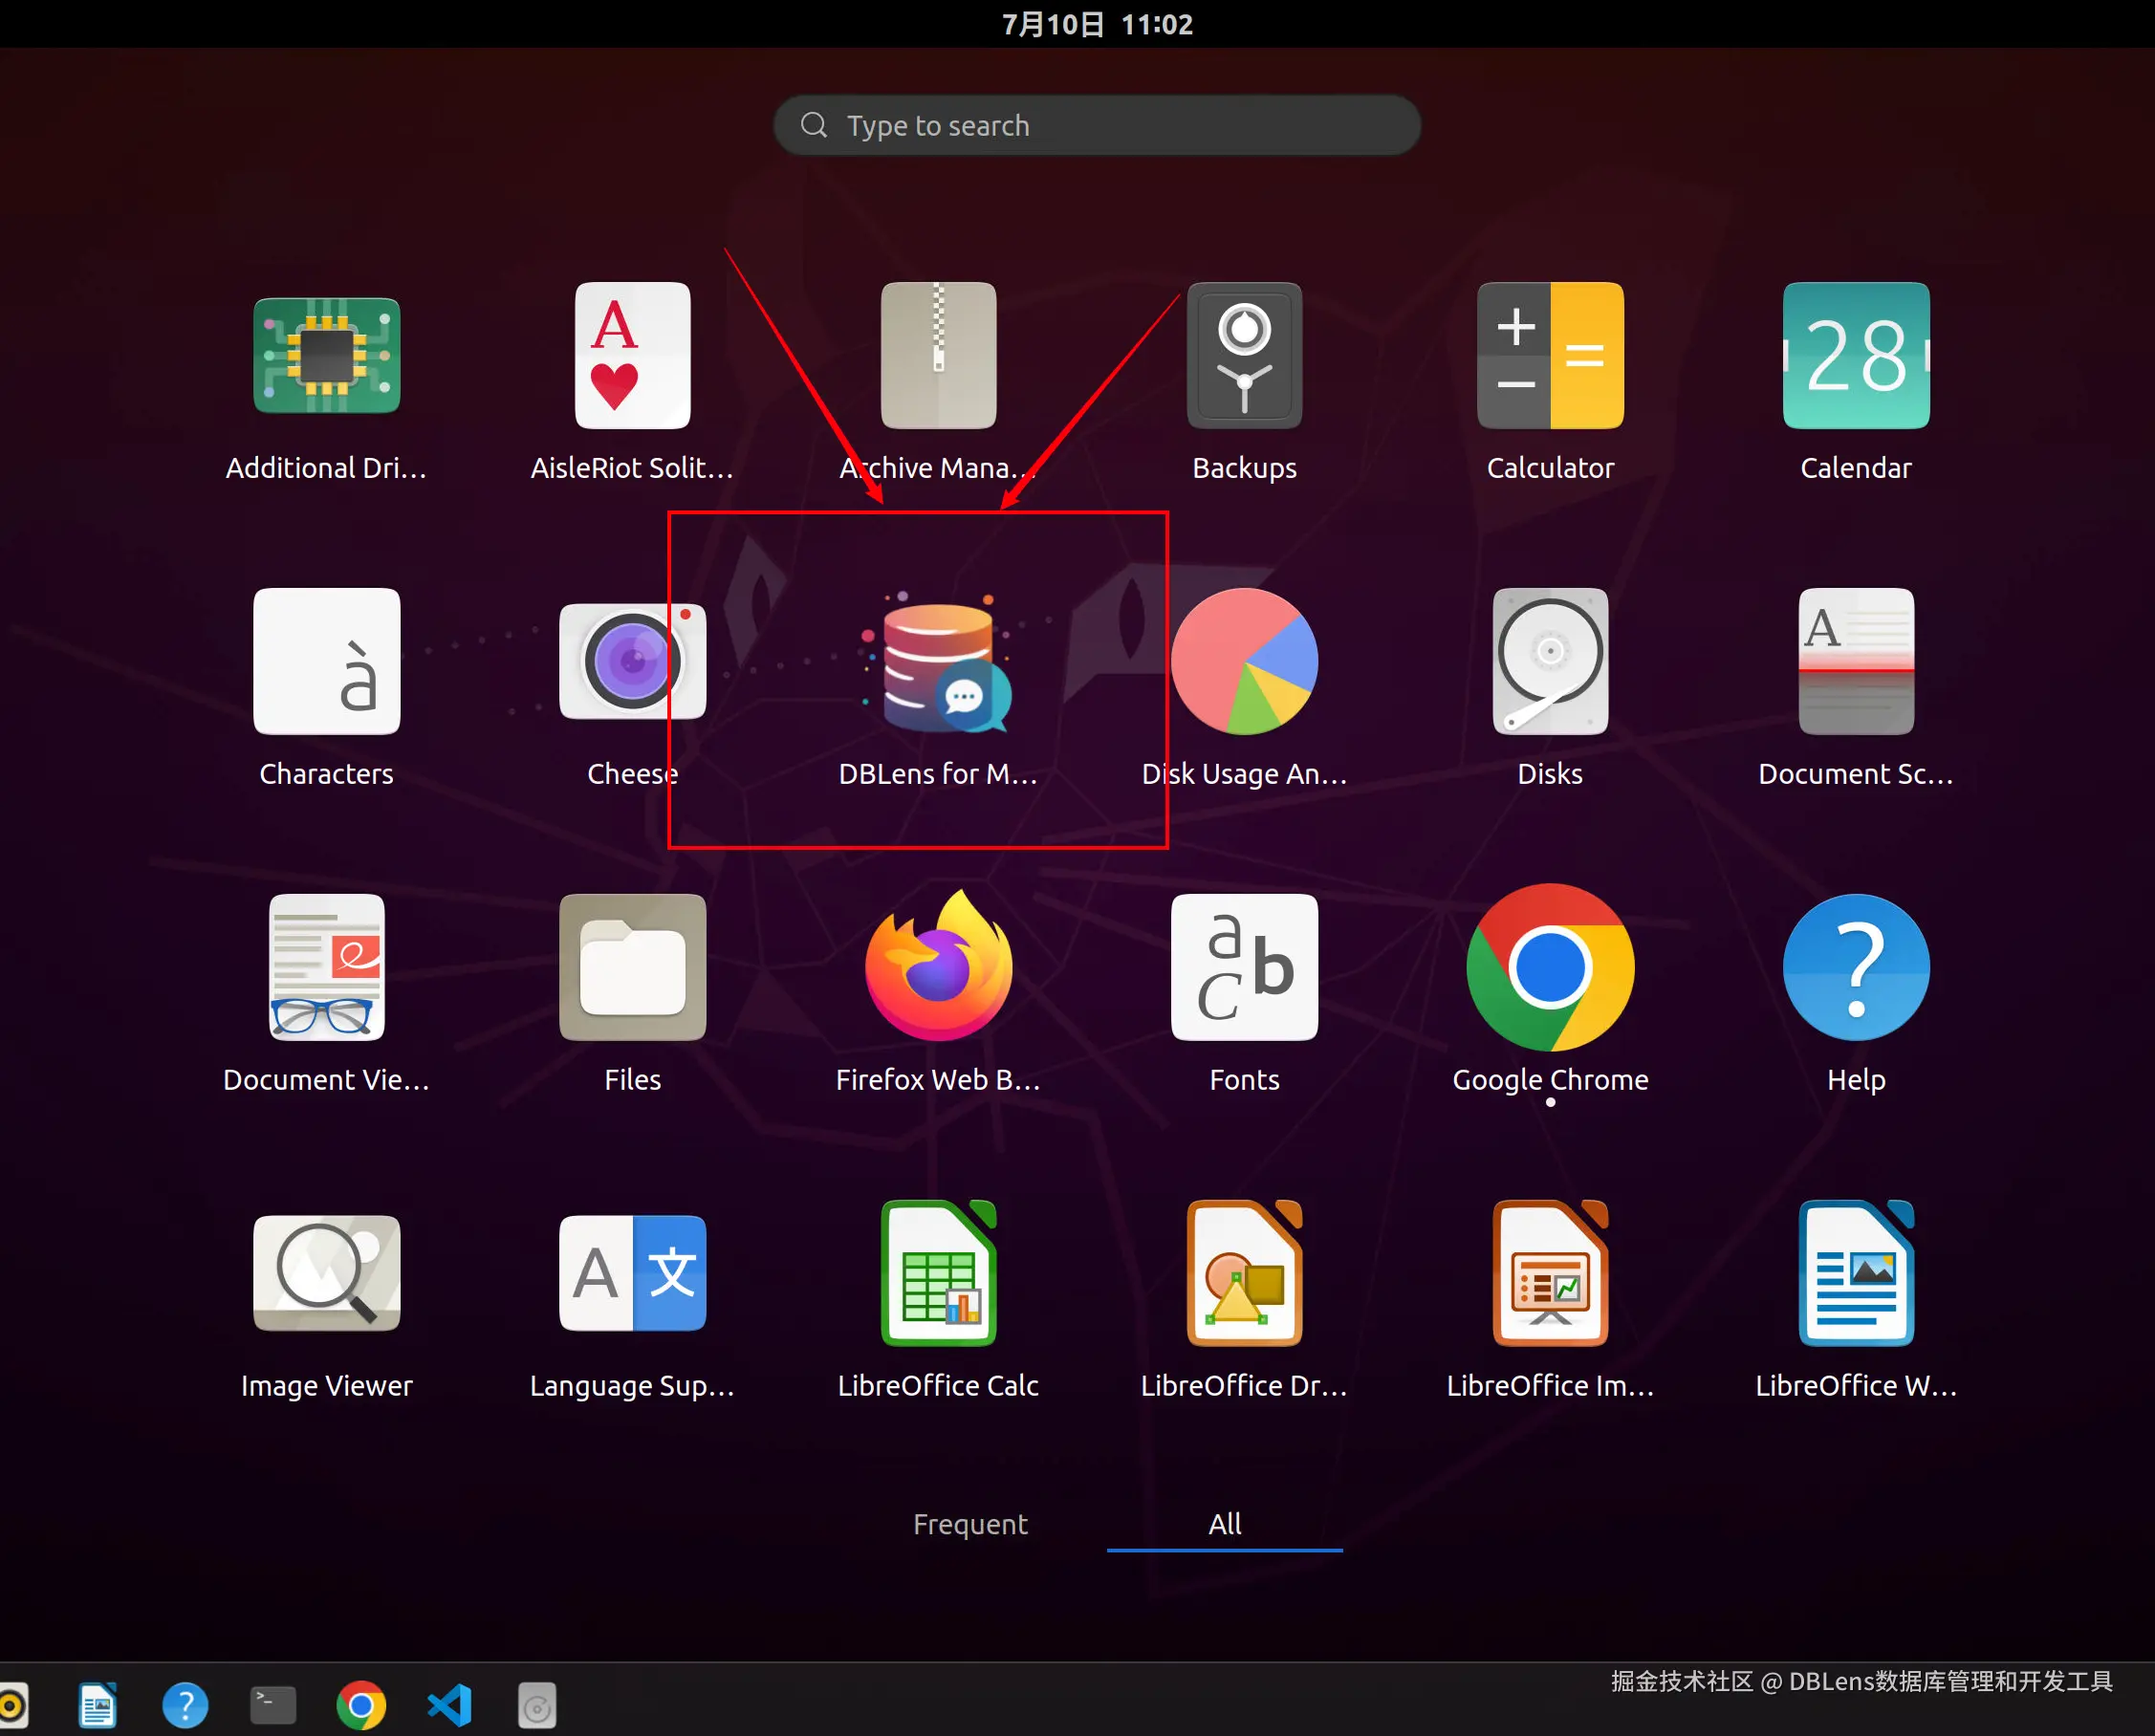2155x1736 pixels.
Task: Open the Cheese camera app
Action: click(632, 662)
